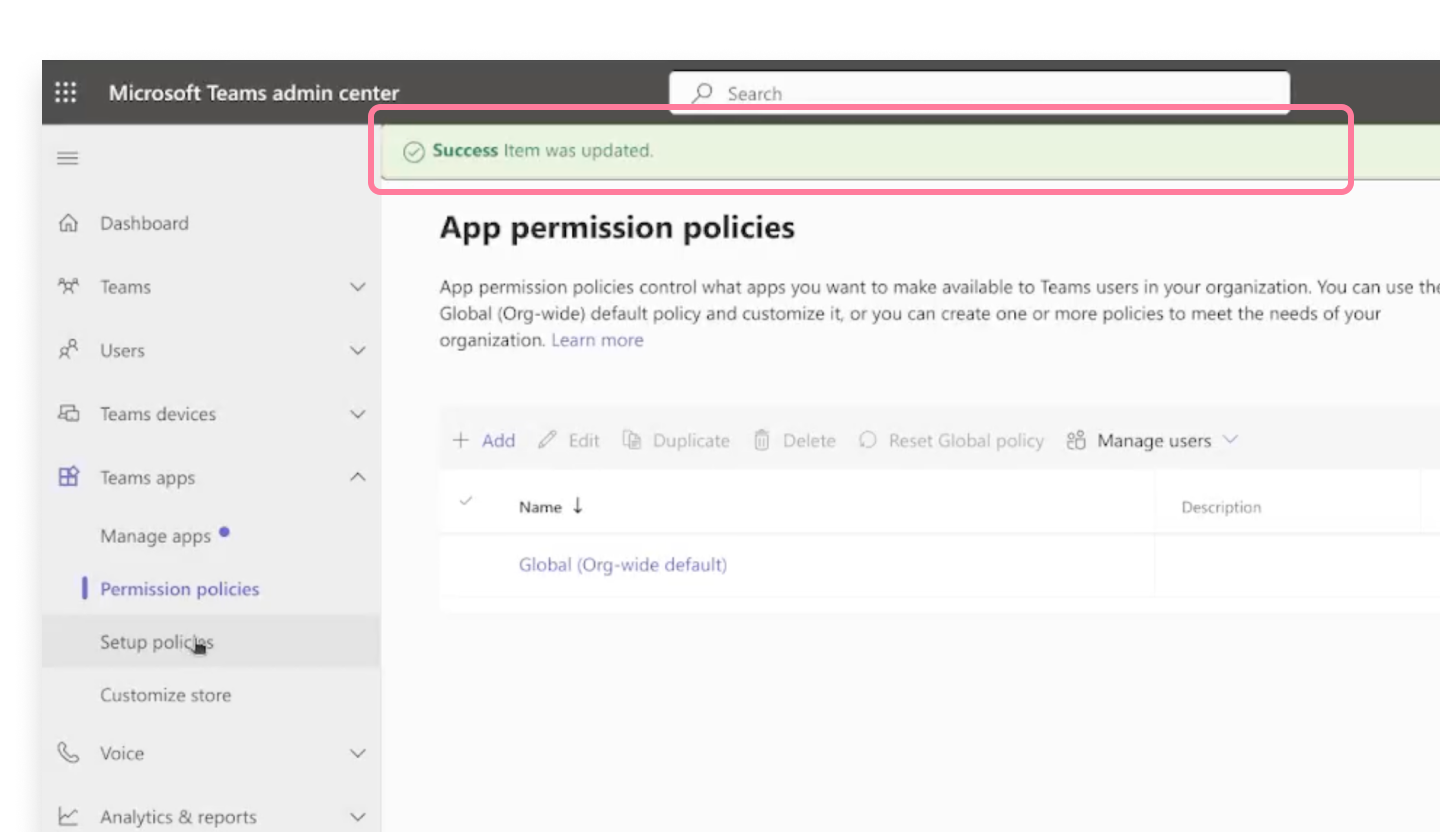
Task: Click the Teams devices icon
Action: 68,413
